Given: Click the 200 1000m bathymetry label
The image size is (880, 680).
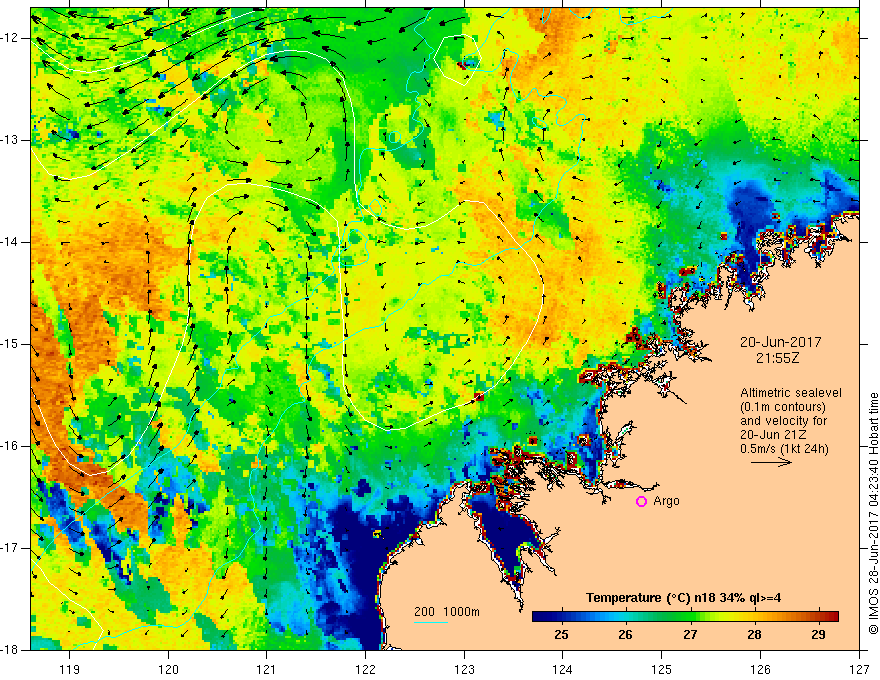Looking at the screenshot, I should [x=447, y=612].
